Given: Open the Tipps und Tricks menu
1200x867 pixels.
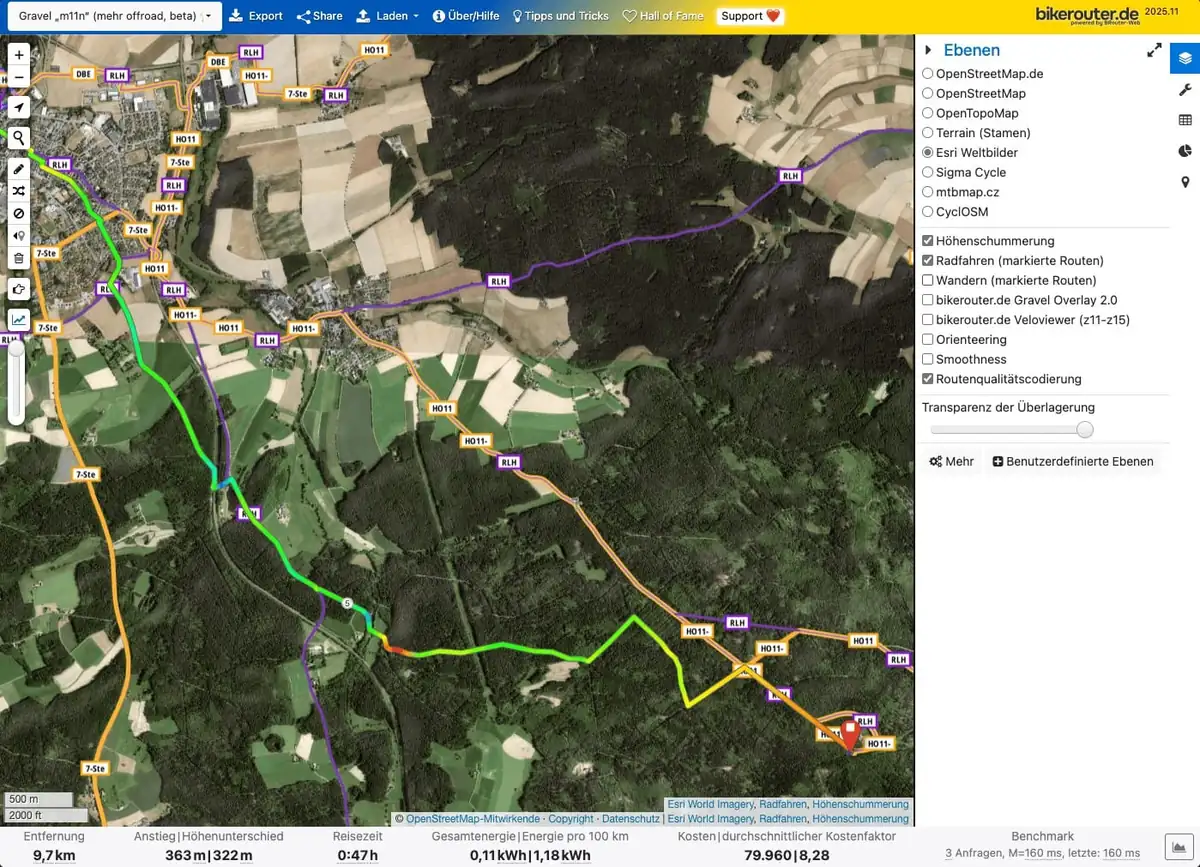Looking at the screenshot, I should point(561,16).
